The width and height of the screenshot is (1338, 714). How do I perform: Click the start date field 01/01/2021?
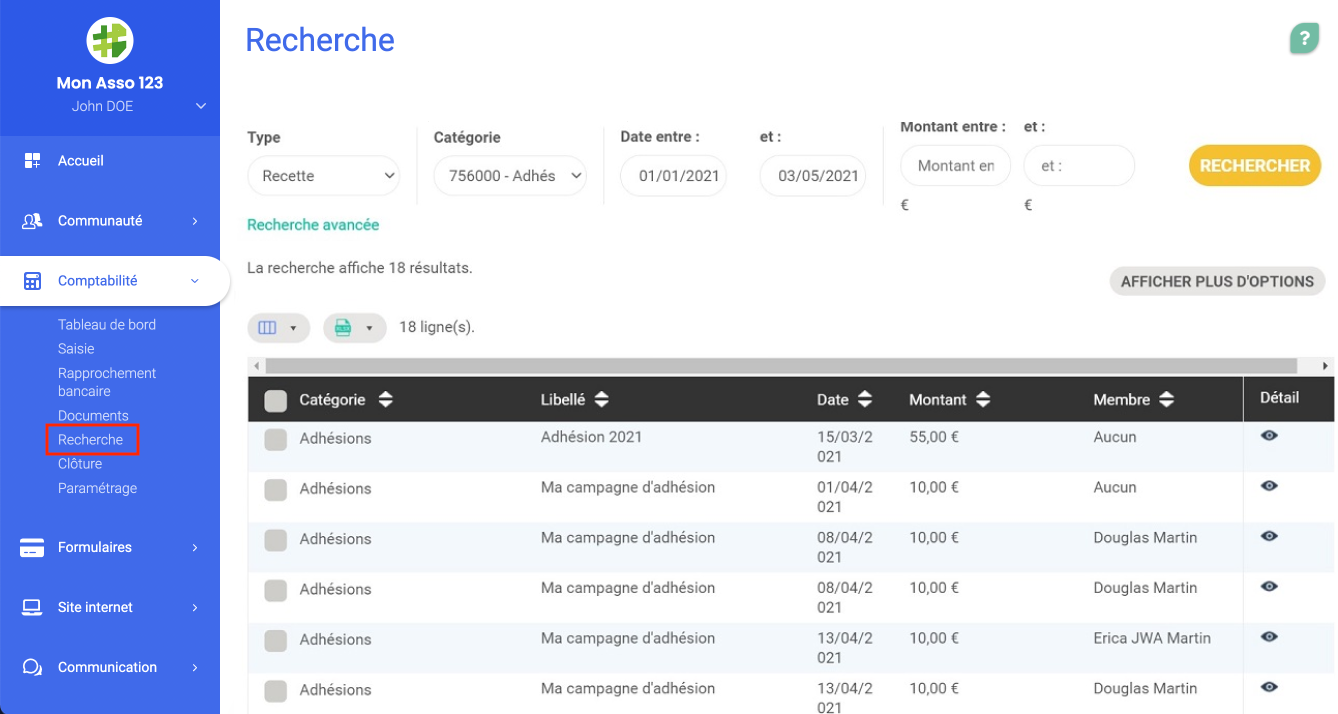click(x=674, y=176)
